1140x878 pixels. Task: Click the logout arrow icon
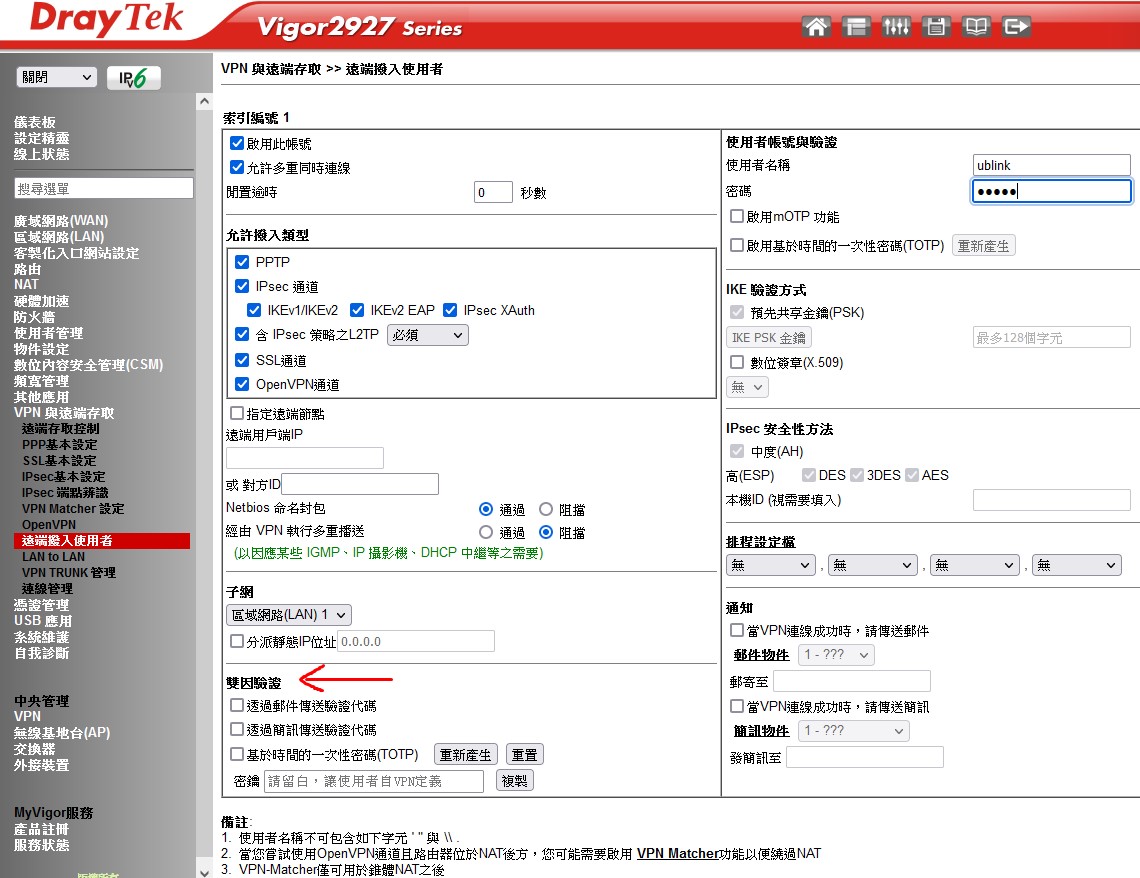1016,27
